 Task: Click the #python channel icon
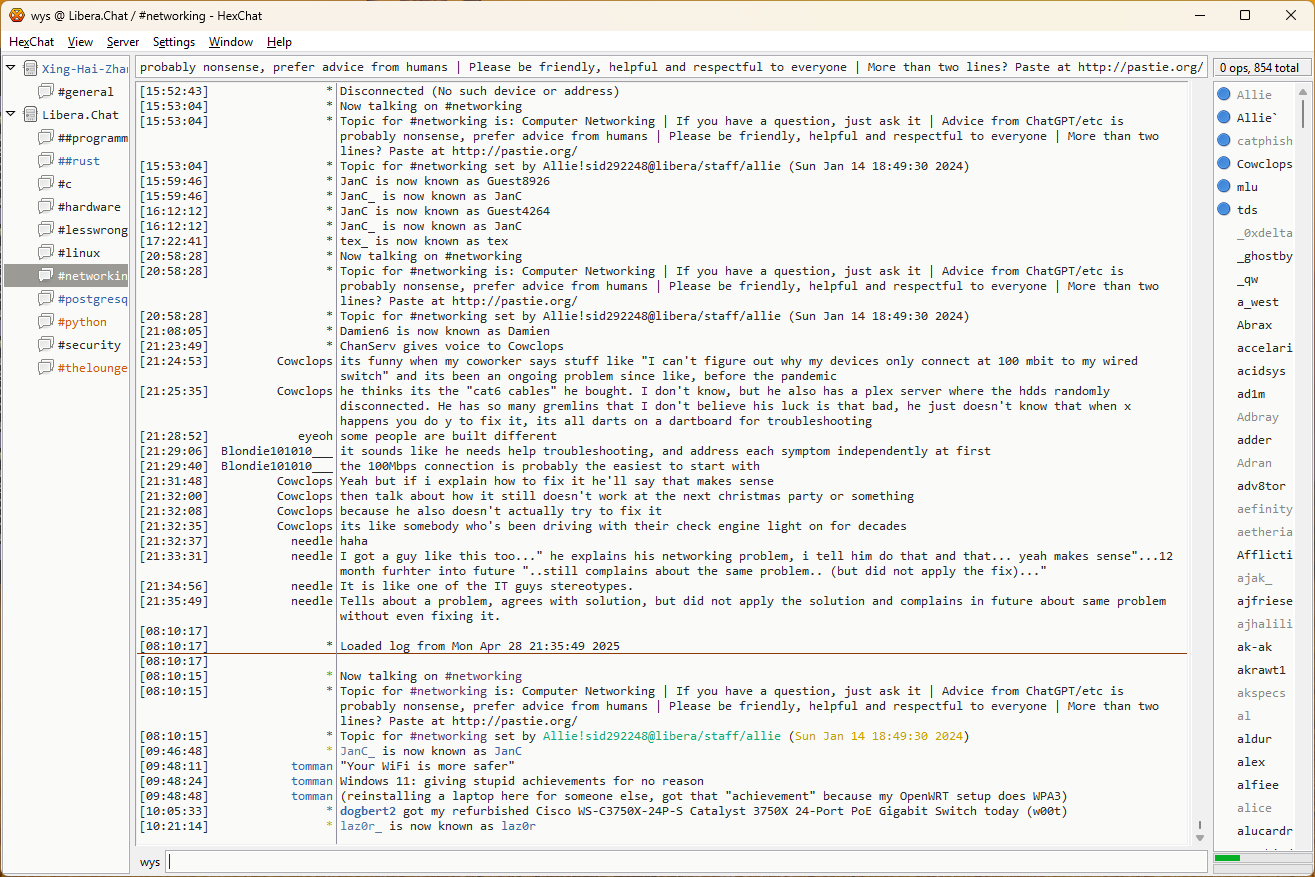click(45, 322)
